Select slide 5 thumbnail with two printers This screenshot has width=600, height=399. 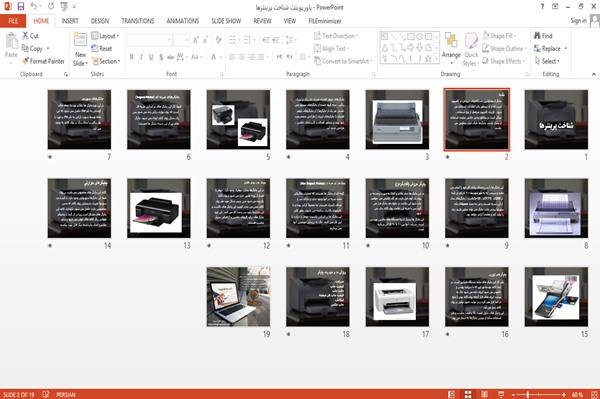point(238,119)
